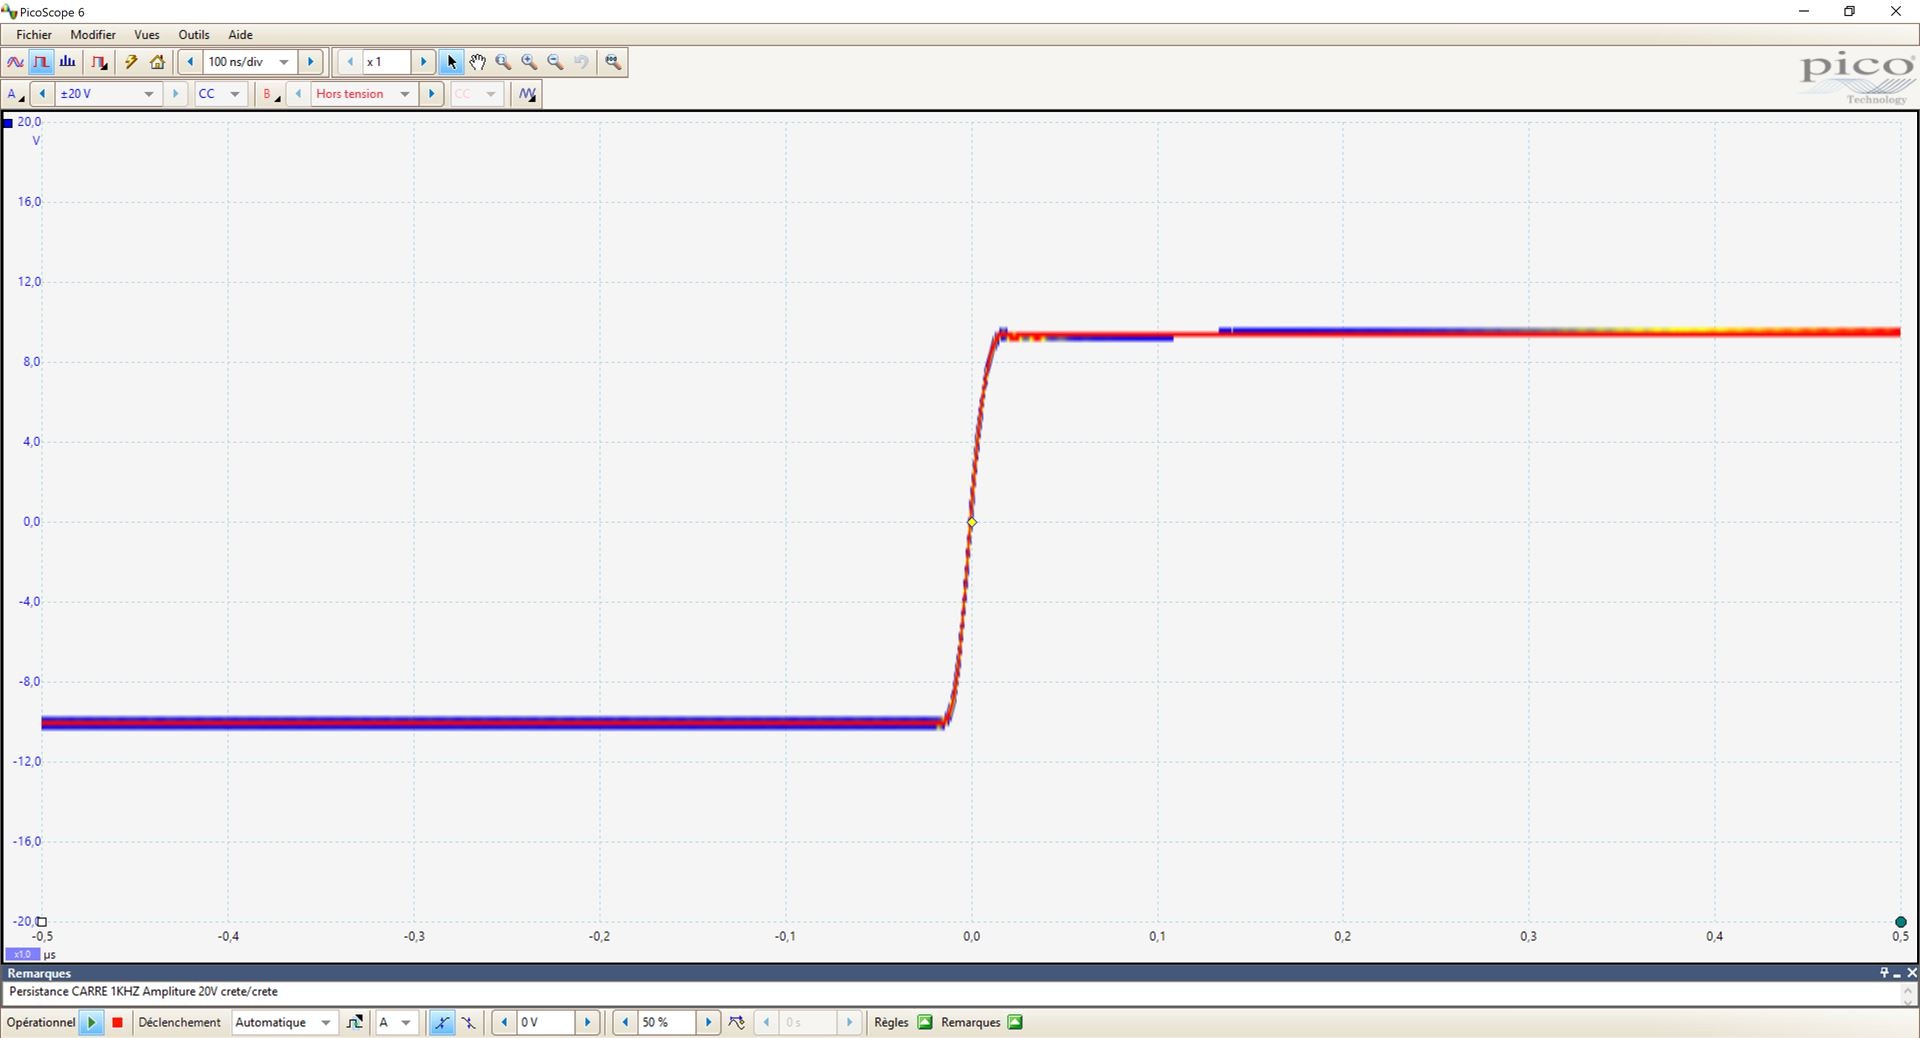
Task: Click the 0 V trigger threshold field
Action: point(546,1023)
